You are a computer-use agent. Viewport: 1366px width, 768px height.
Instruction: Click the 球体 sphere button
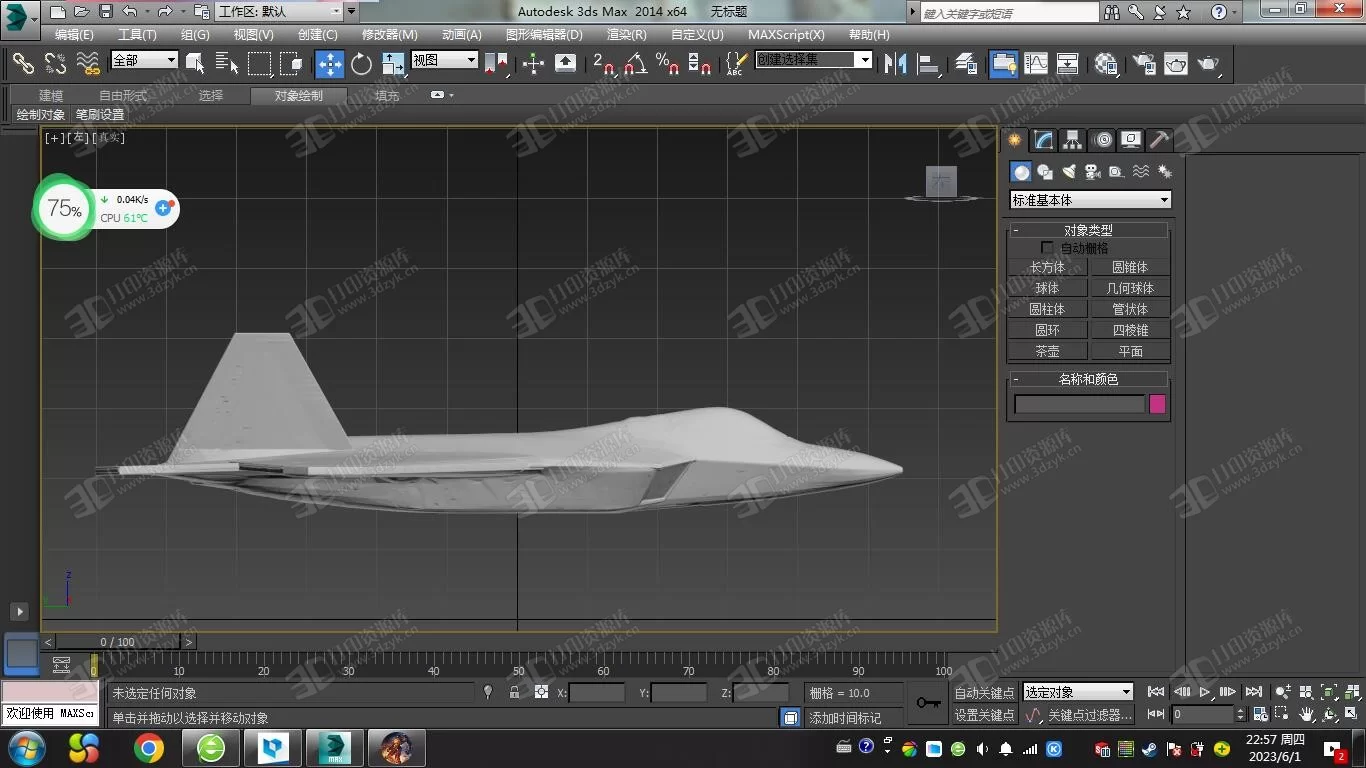point(1047,288)
